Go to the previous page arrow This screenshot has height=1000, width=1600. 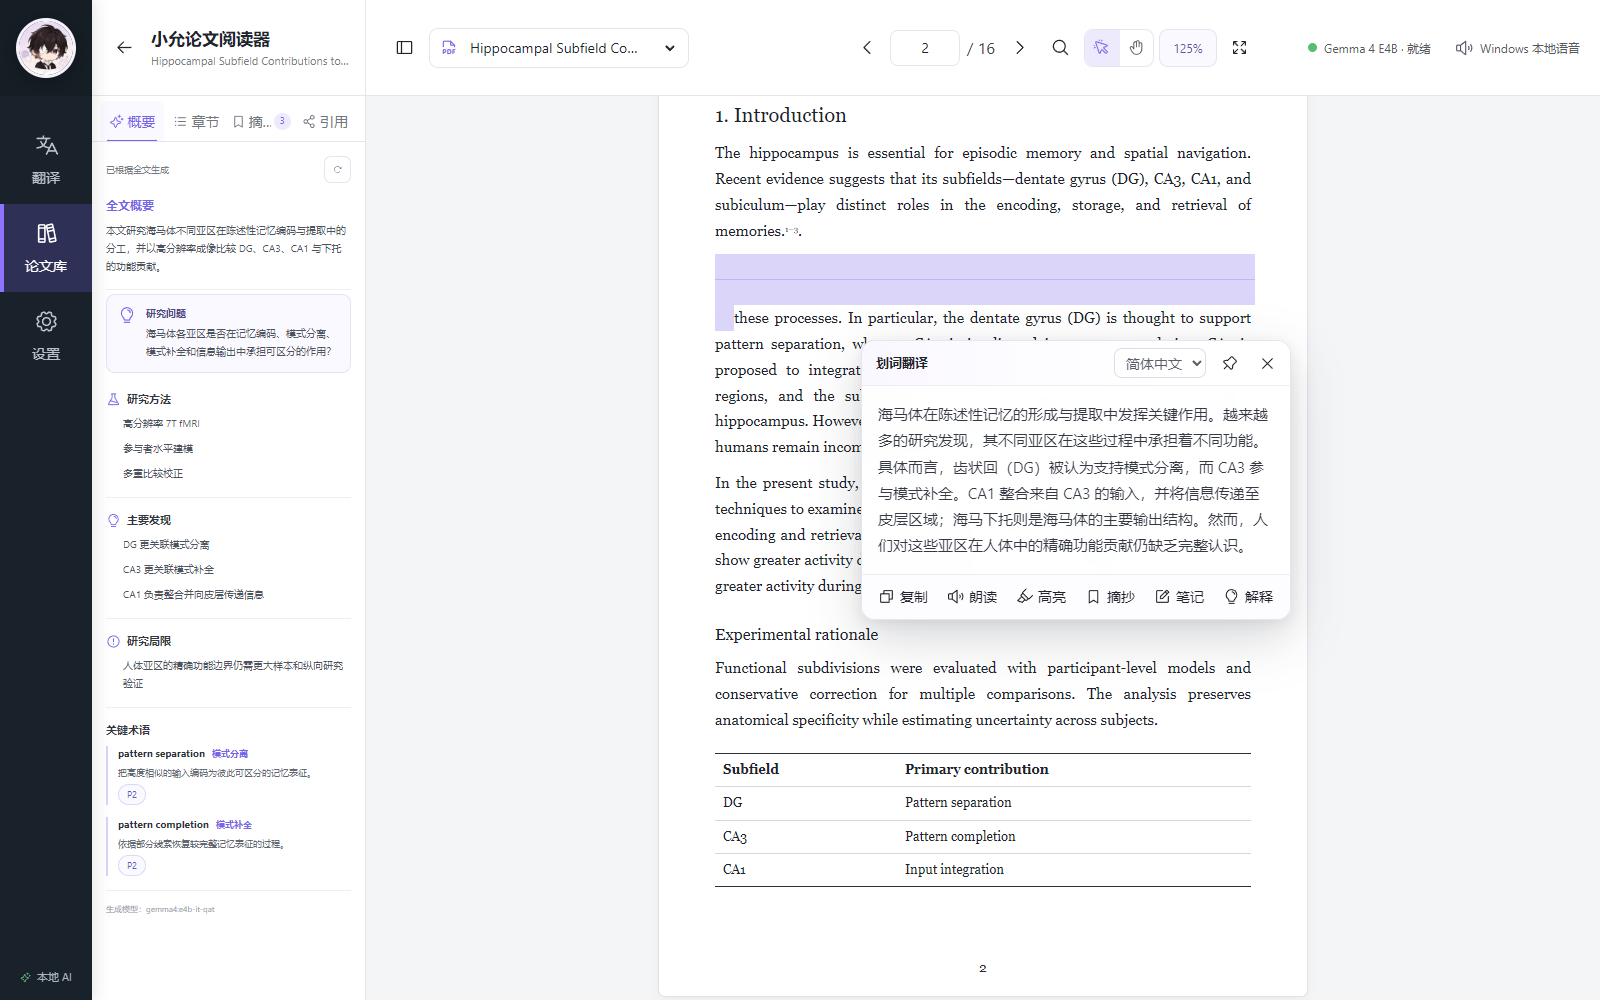867,48
